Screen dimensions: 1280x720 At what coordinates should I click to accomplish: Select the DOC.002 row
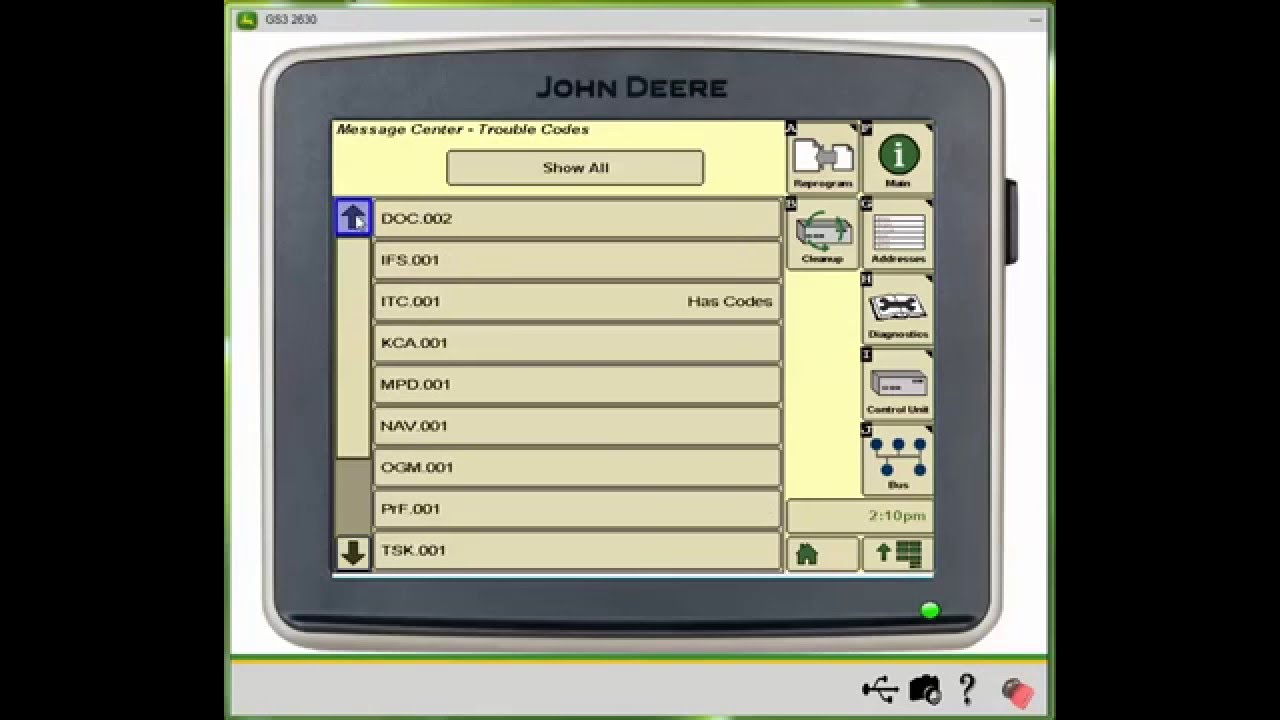577,218
